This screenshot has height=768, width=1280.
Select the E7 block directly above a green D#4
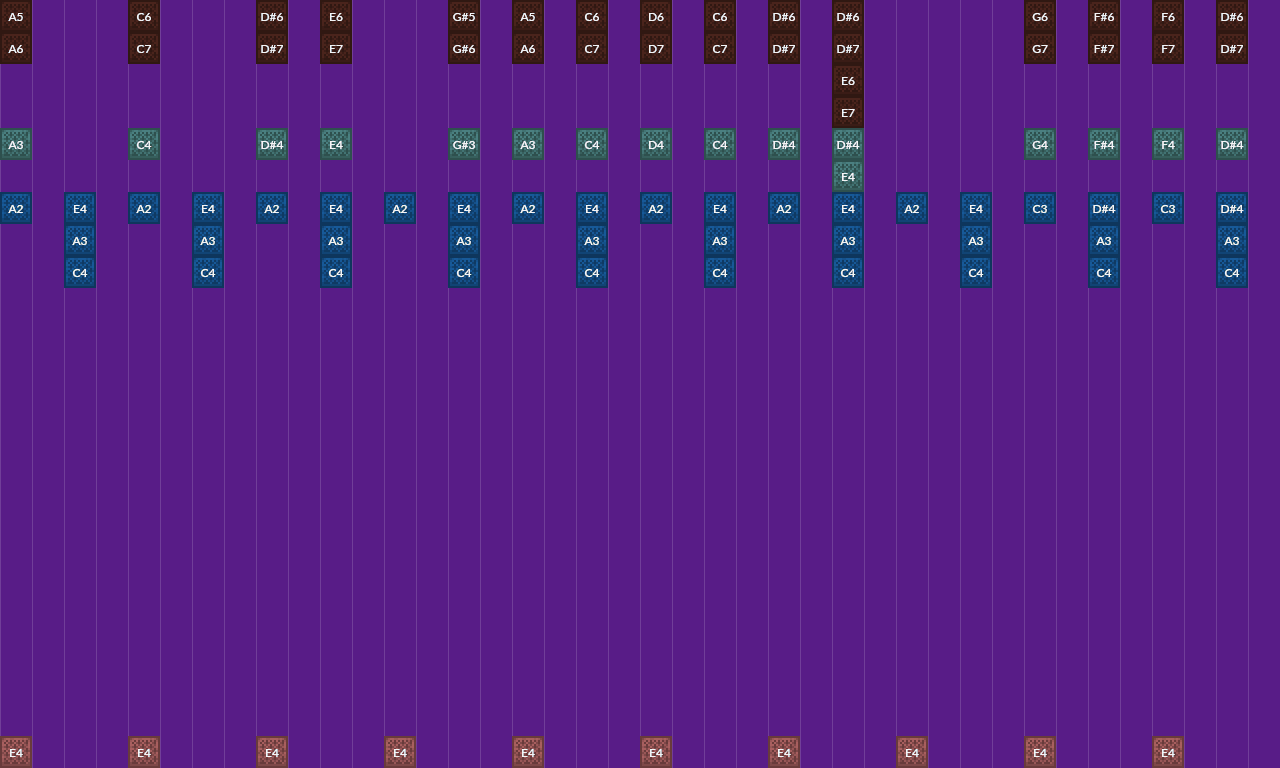click(848, 112)
